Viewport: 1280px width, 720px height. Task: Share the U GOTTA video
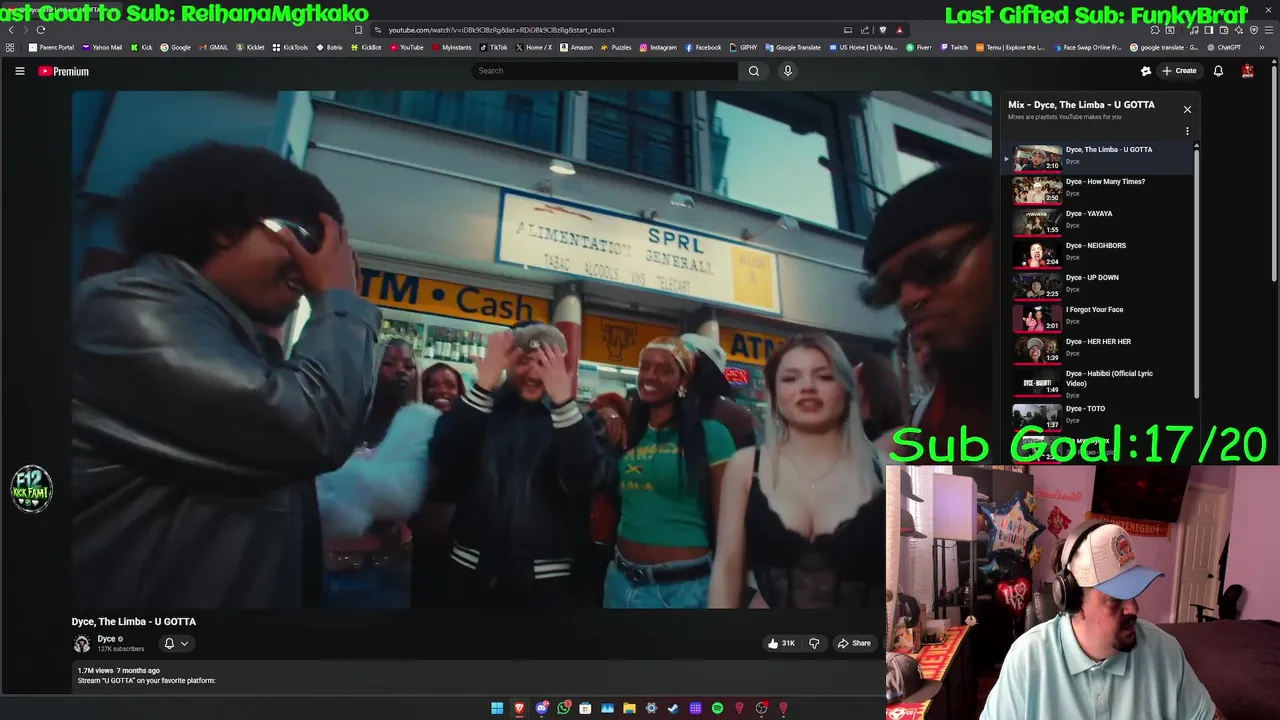coord(855,643)
